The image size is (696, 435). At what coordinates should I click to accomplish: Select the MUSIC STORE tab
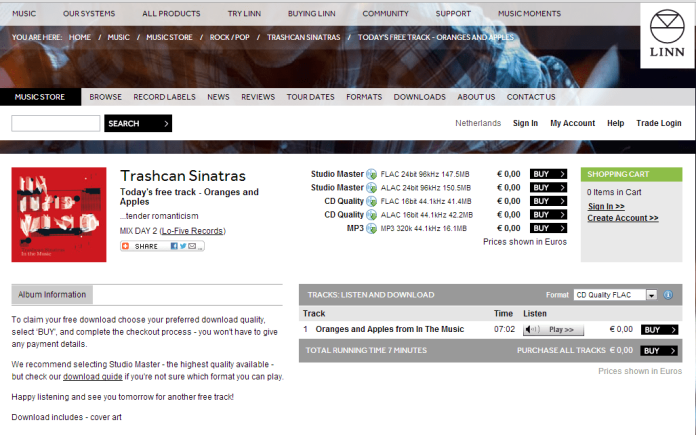click(x=40, y=97)
